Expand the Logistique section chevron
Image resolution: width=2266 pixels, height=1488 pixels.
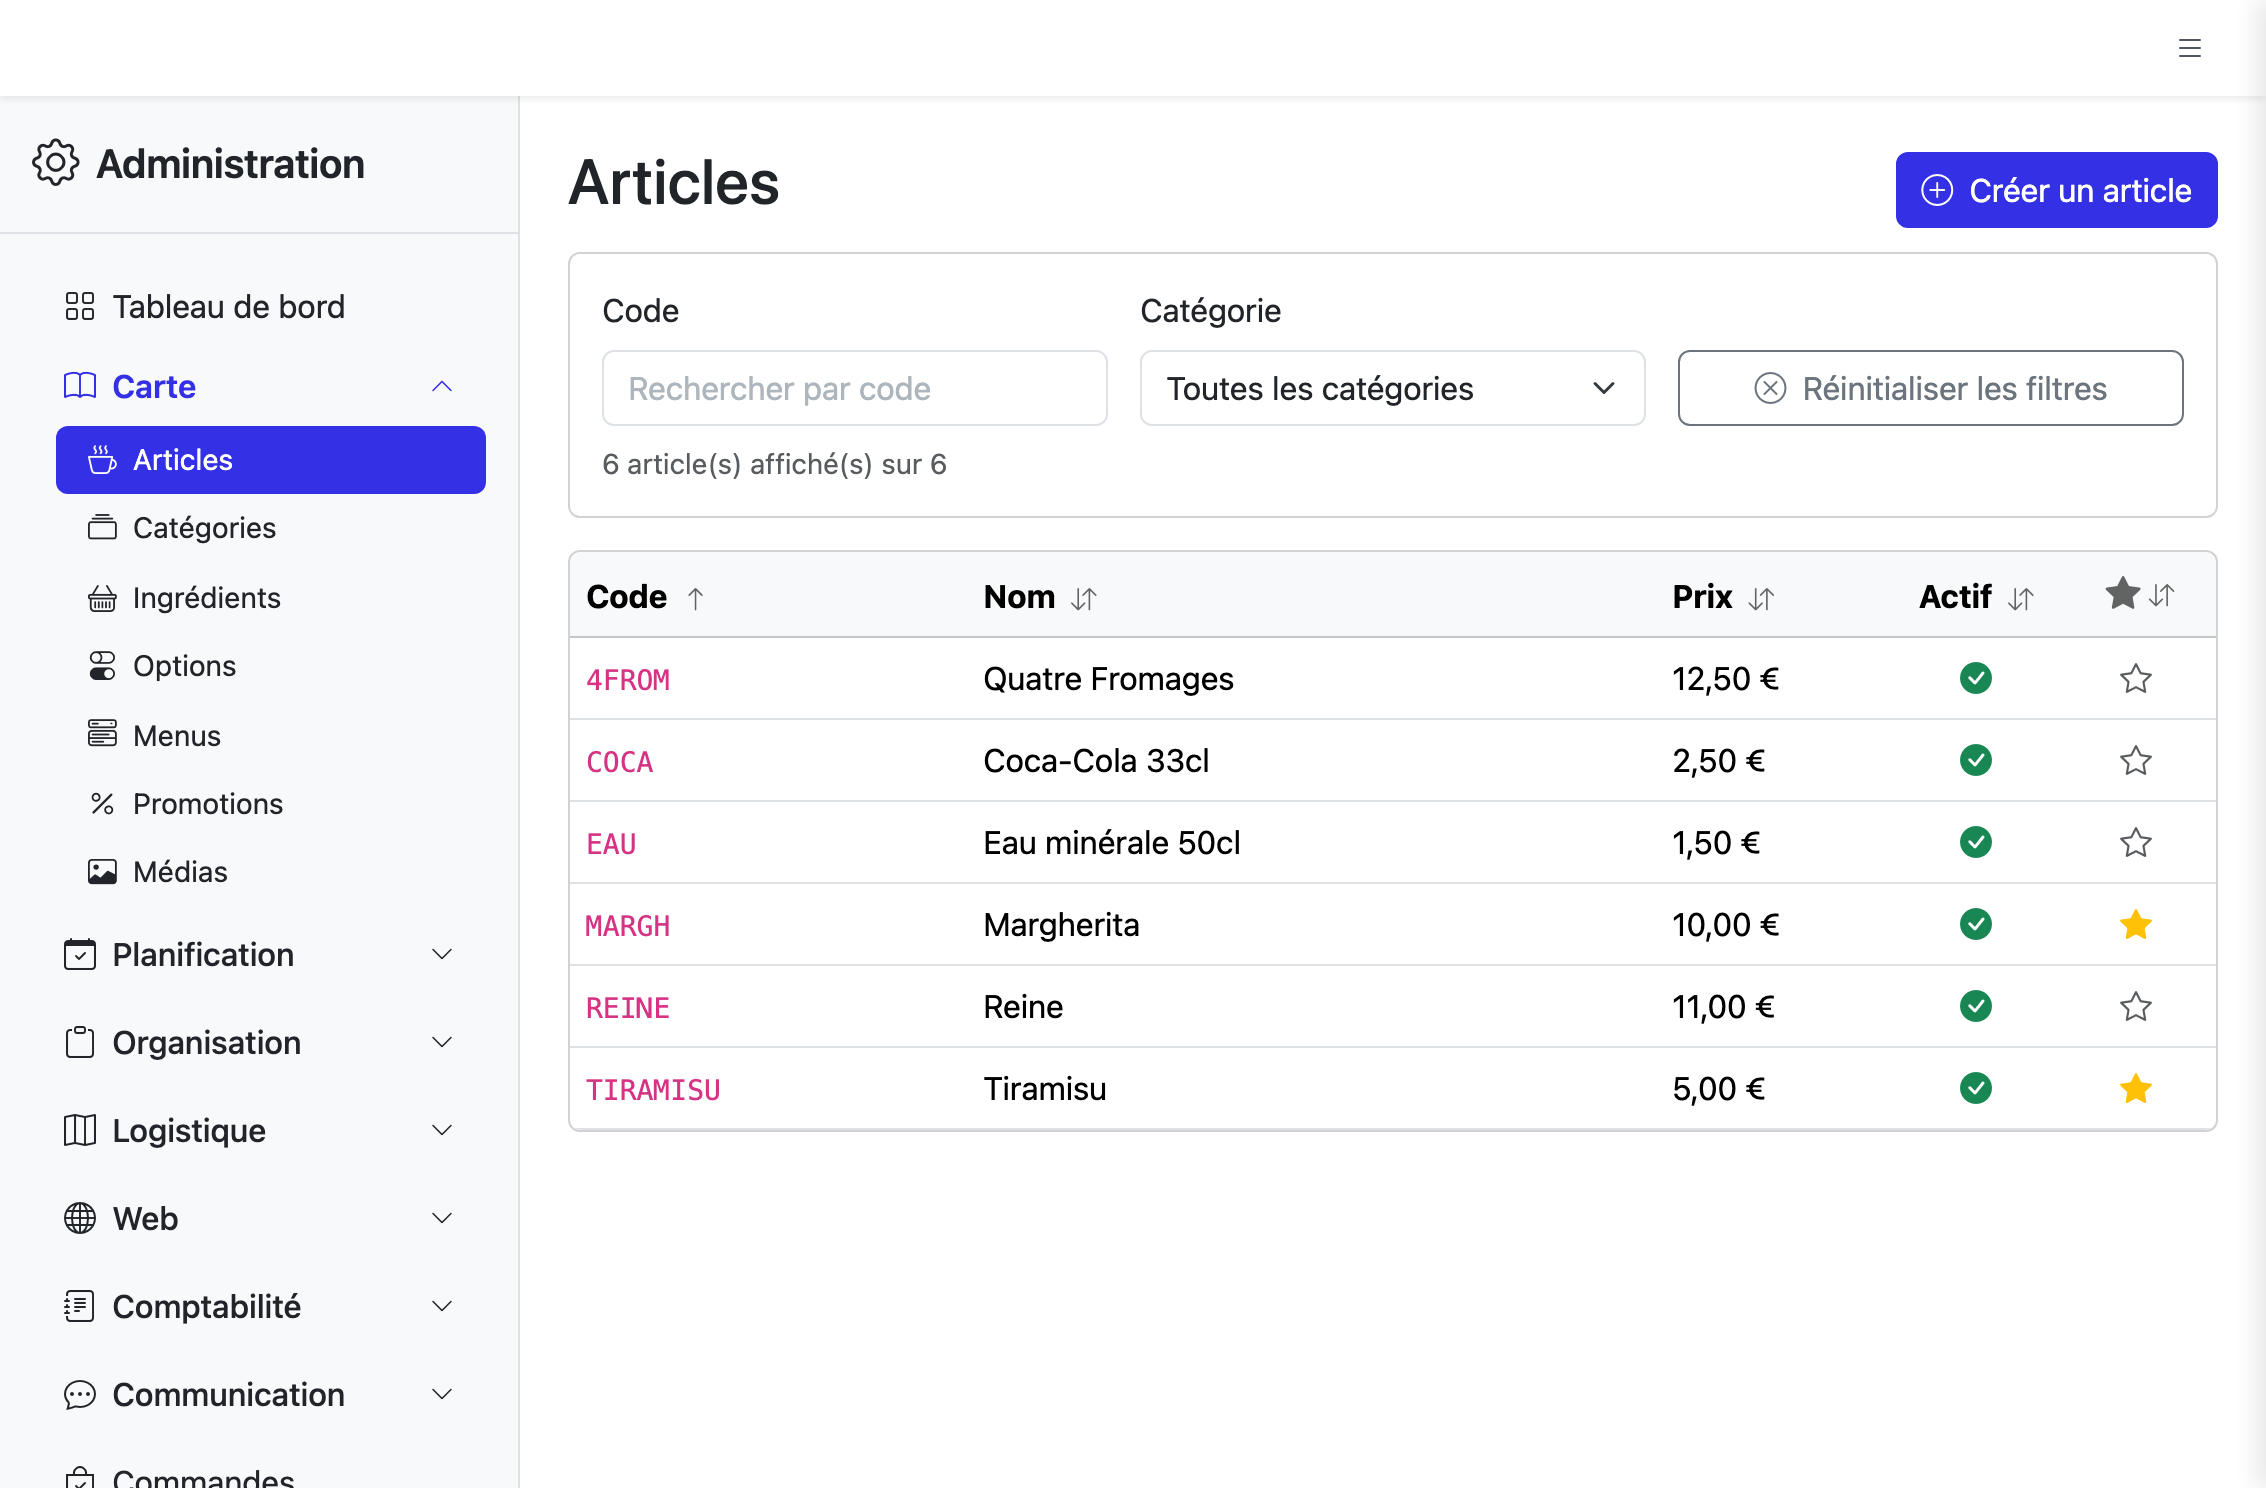tap(442, 1130)
